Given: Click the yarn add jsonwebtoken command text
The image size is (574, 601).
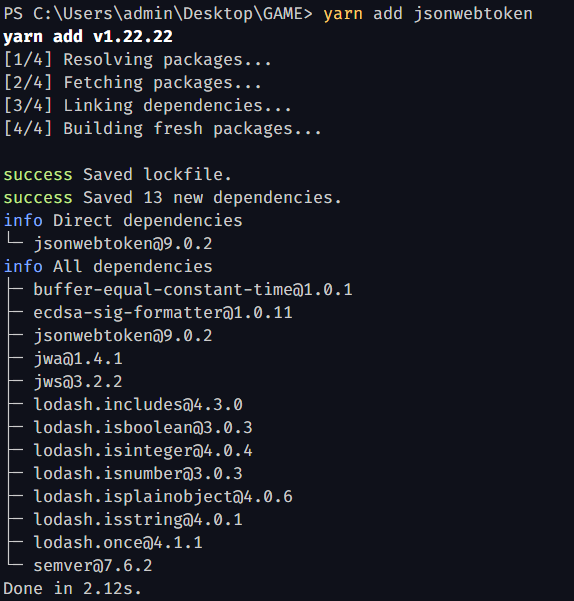Looking at the screenshot, I should pos(428,14).
